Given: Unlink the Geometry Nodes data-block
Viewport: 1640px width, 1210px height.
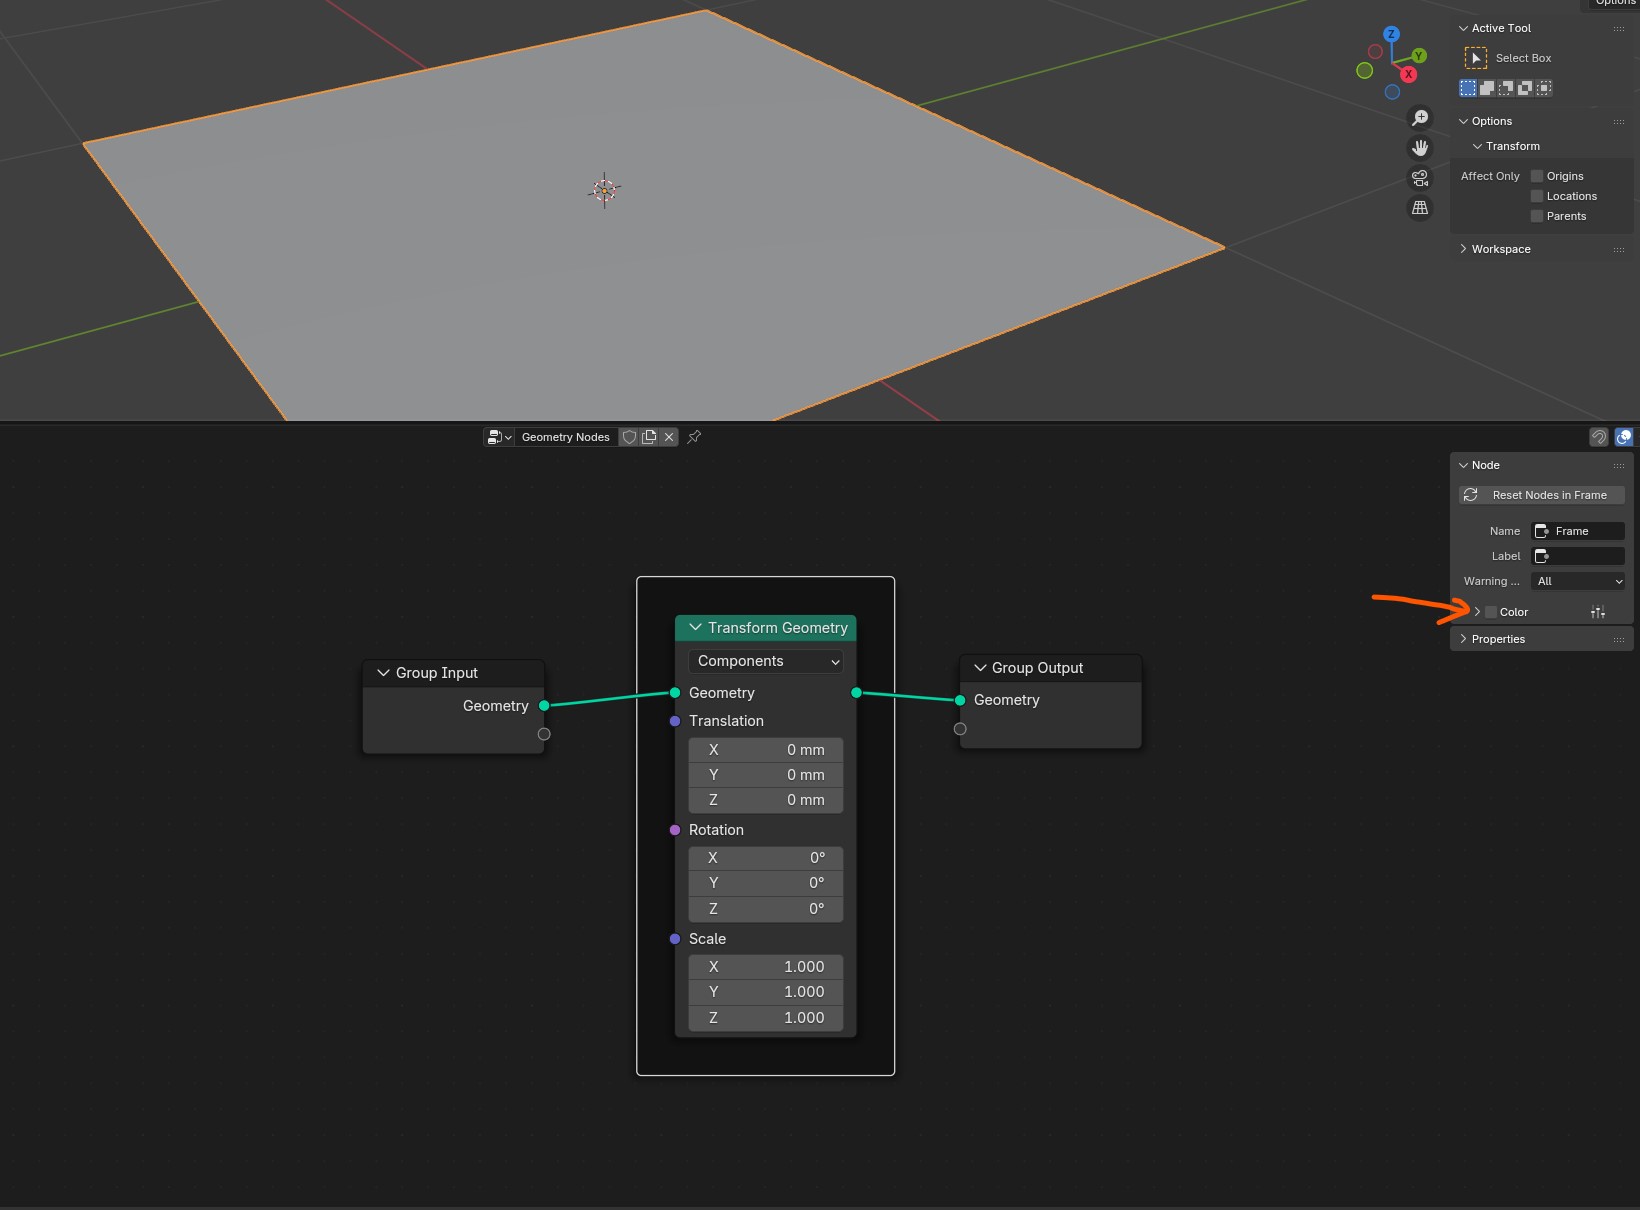Looking at the screenshot, I should coord(669,437).
